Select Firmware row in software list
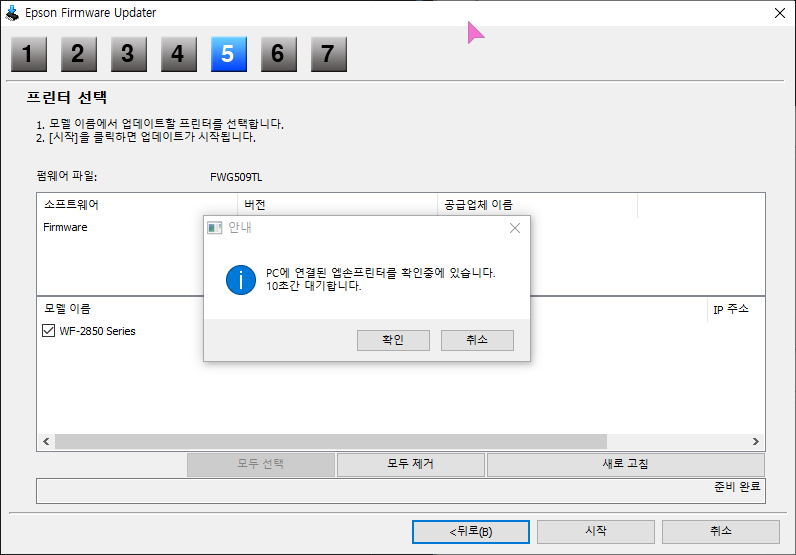796x555 pixels. 65,227
